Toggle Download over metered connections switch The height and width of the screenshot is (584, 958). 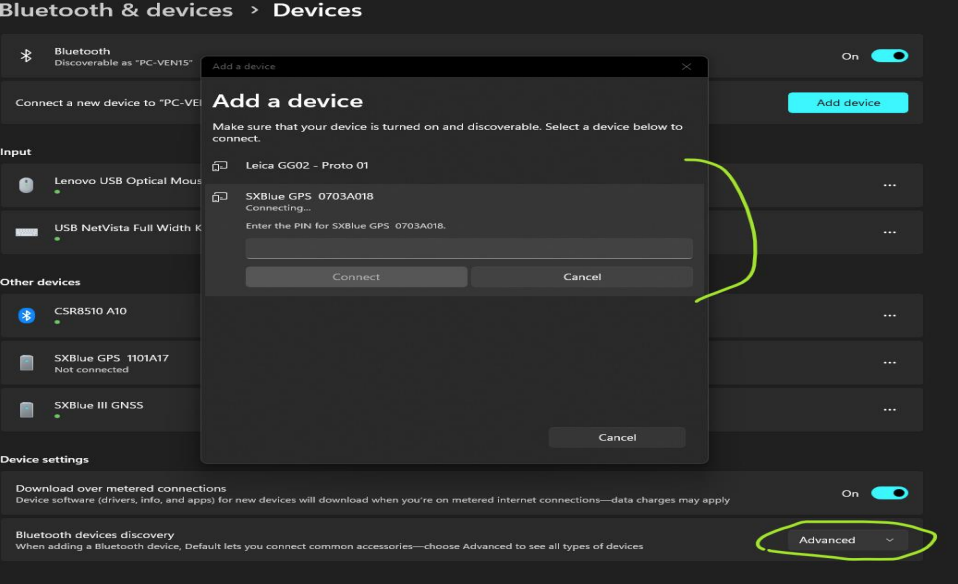[x=890, y=493]
